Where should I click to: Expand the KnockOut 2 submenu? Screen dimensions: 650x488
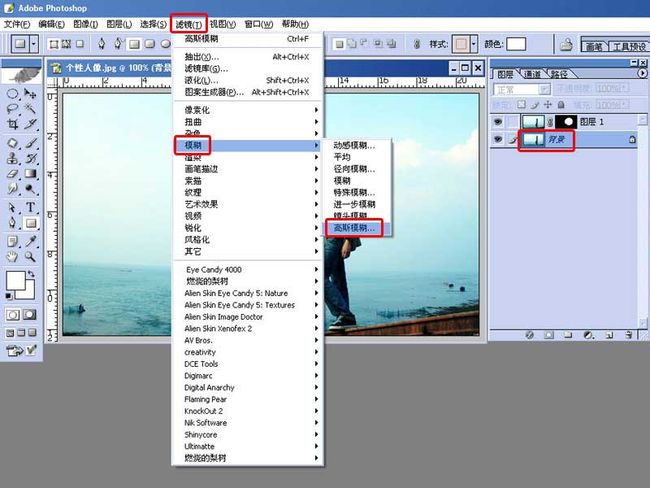pos(248,411)
